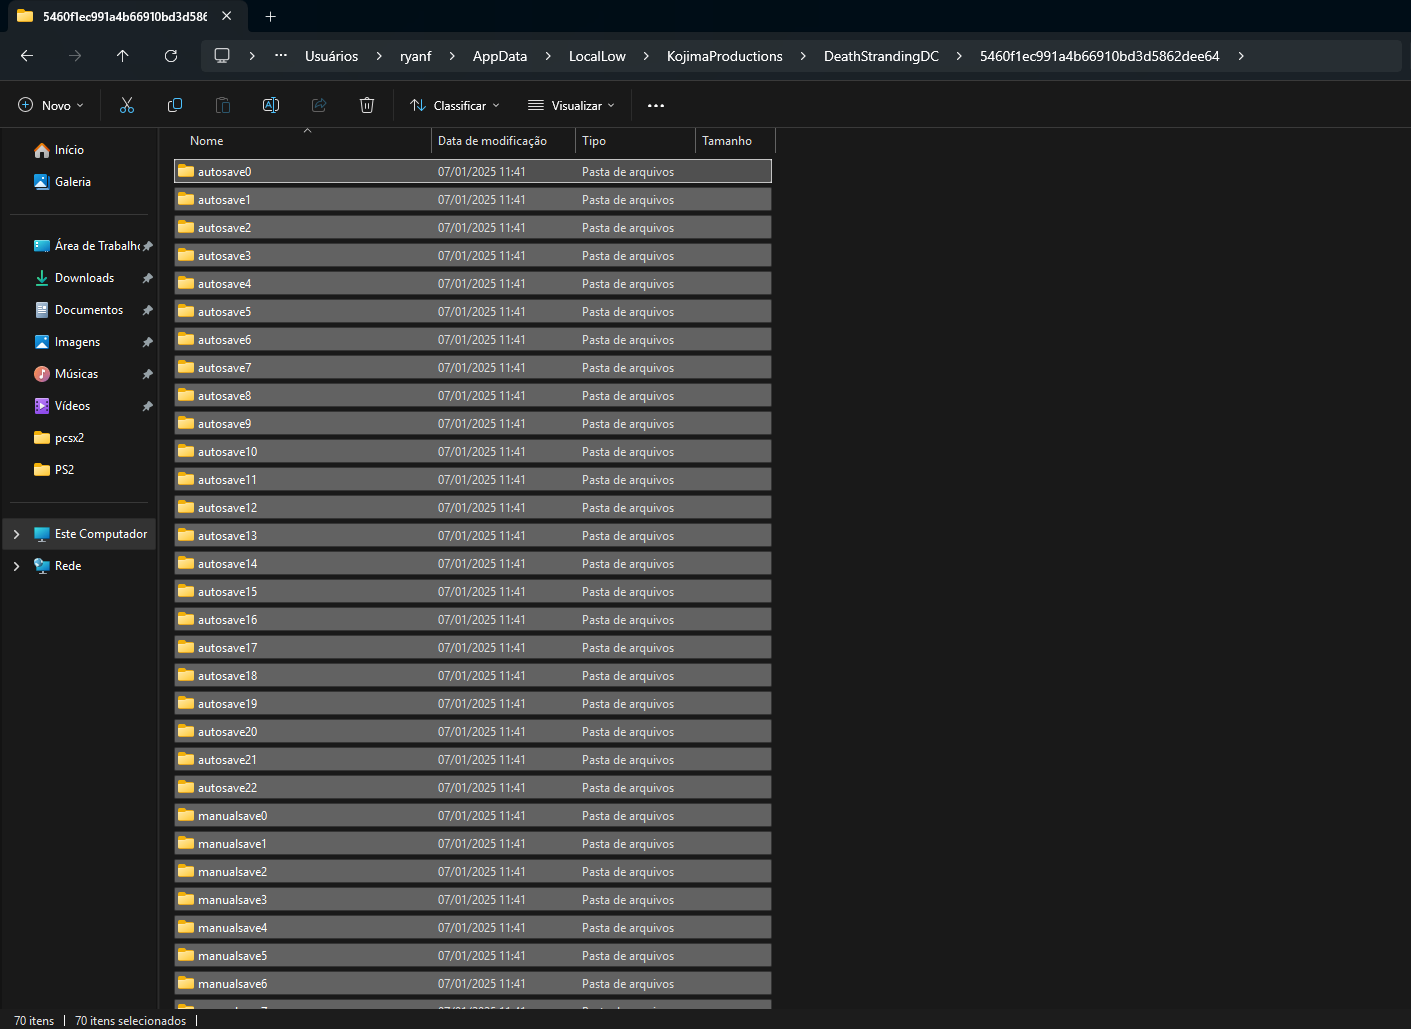Click the Tipo cell of manualsave5
The image size is (1411, 1029).
pyautogui.click(x=628, y=956)
